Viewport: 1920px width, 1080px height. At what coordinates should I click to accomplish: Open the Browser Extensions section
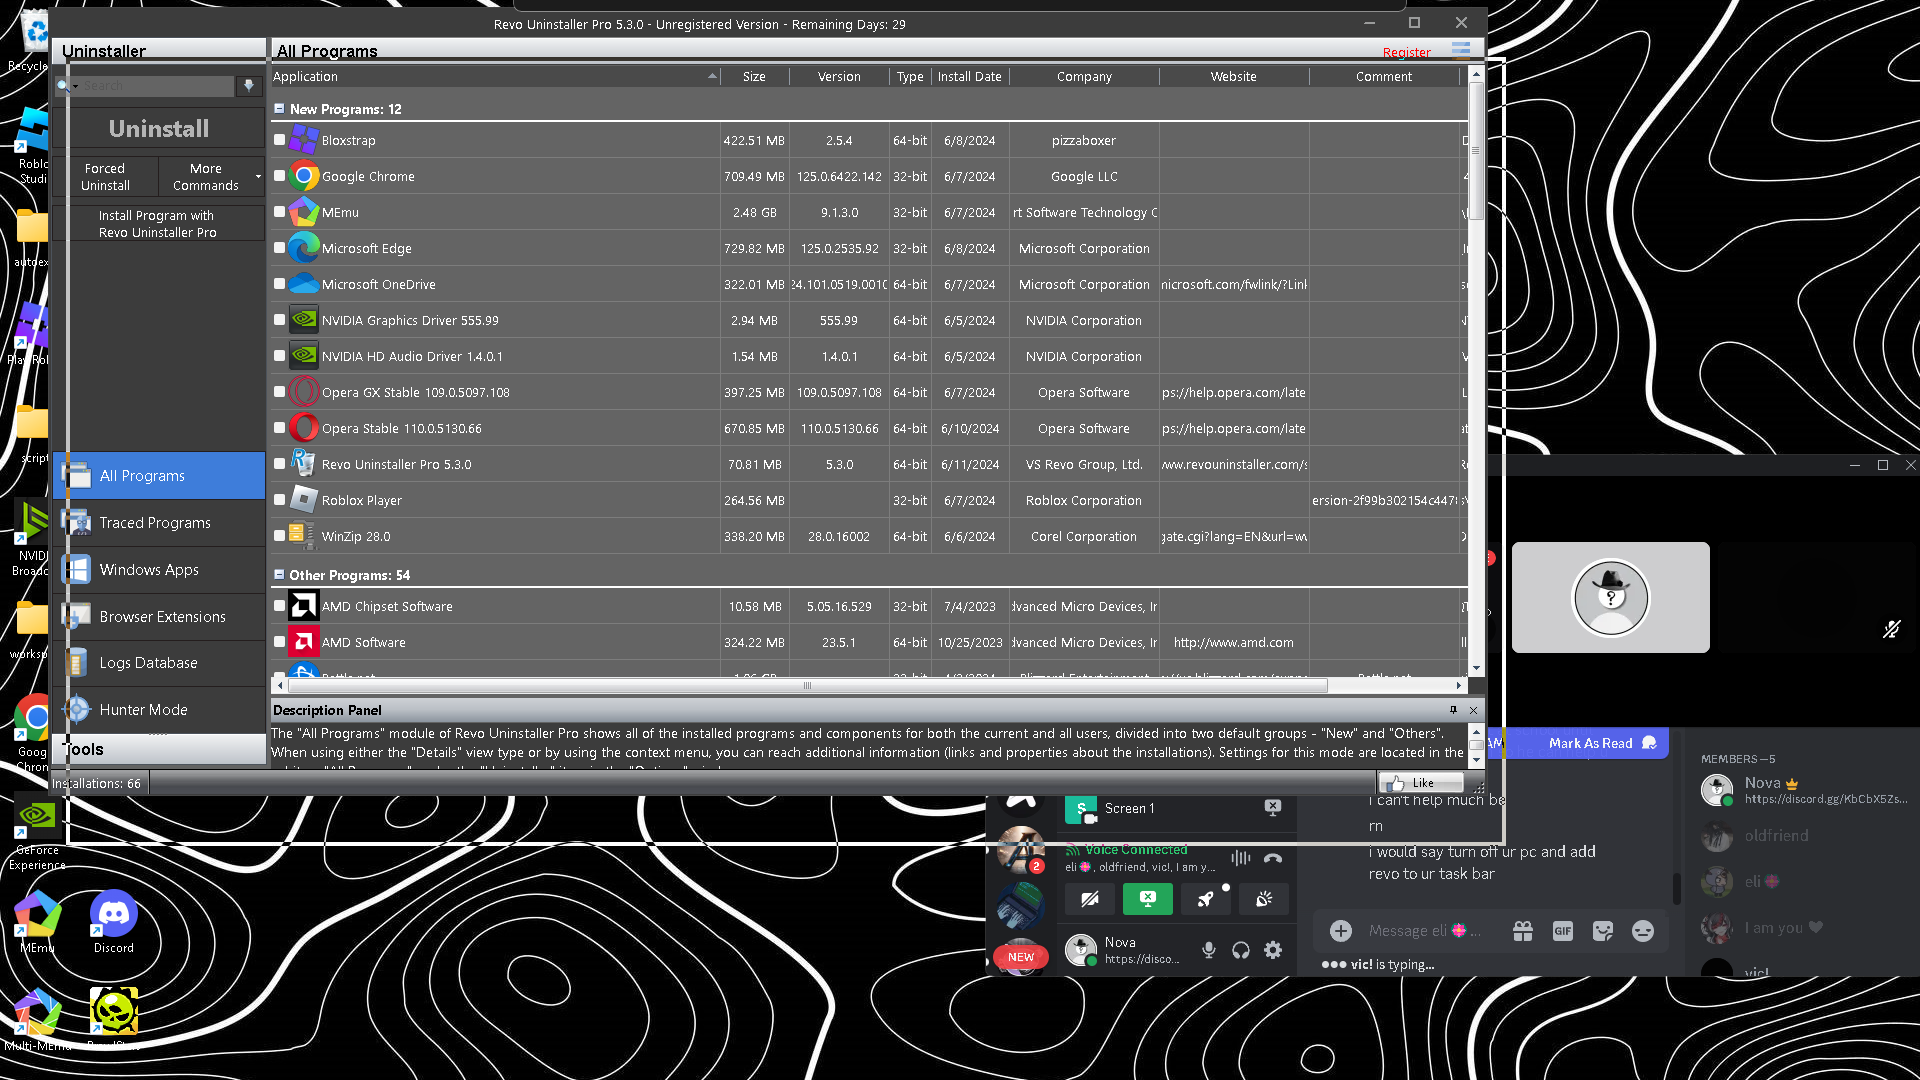[x=162, y=617]
